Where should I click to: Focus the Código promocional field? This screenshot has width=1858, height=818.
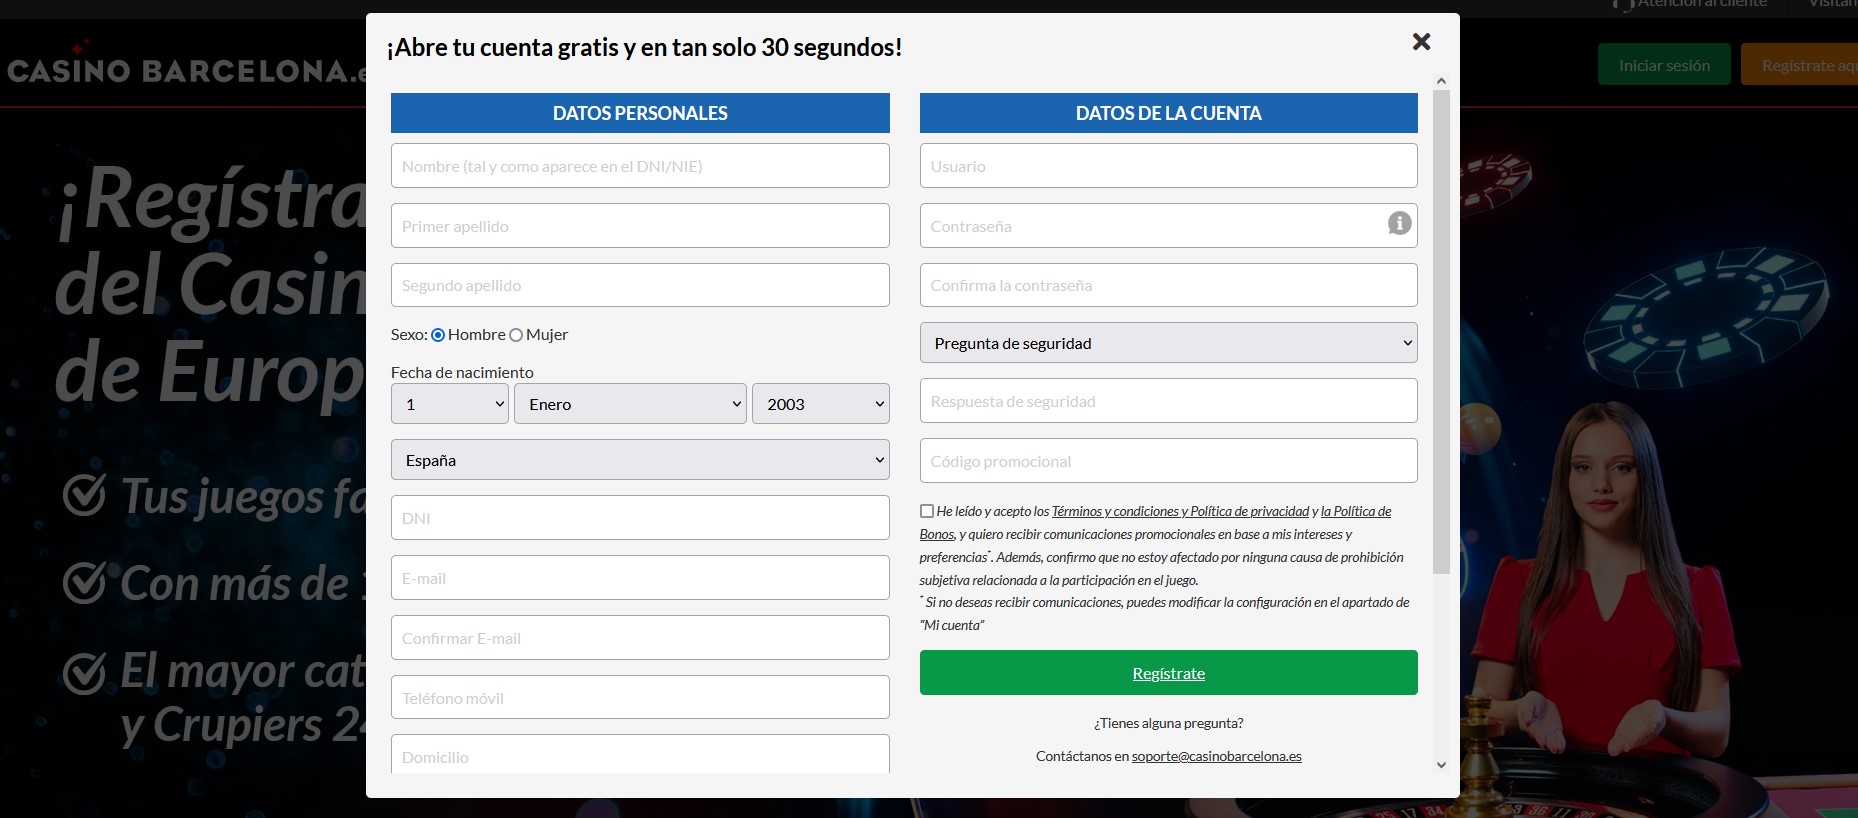[1168, 461]
